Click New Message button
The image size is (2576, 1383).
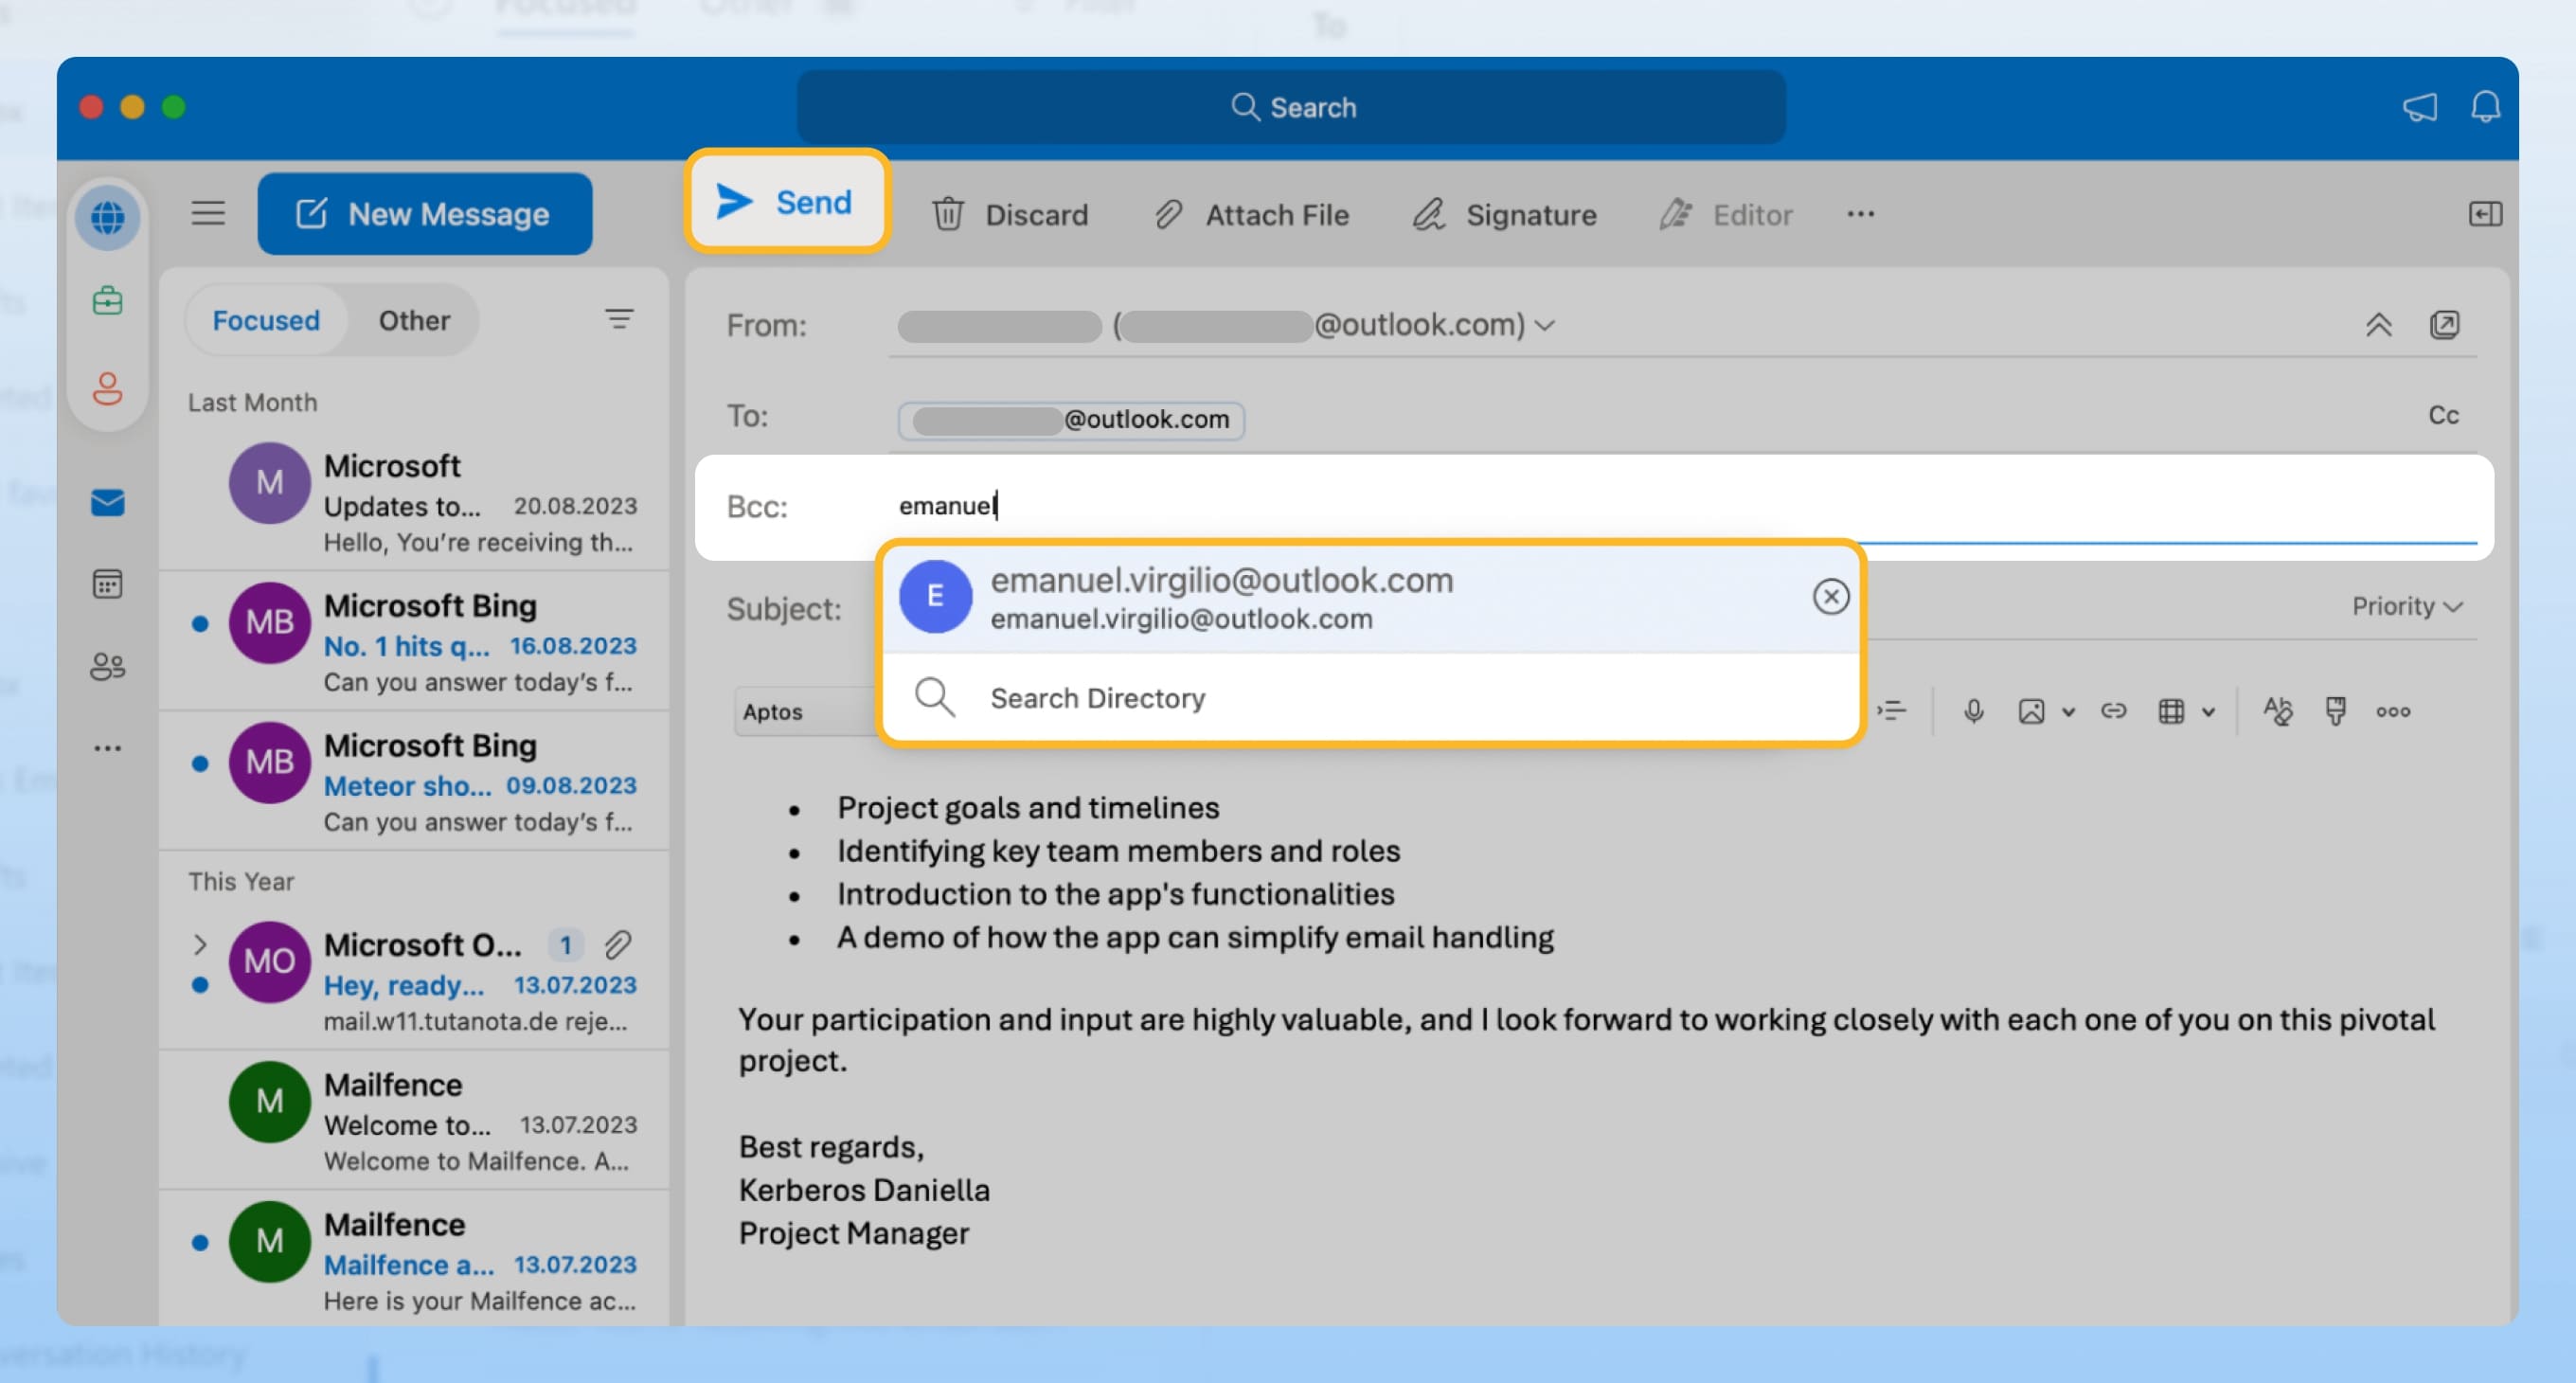pos(422,213)
